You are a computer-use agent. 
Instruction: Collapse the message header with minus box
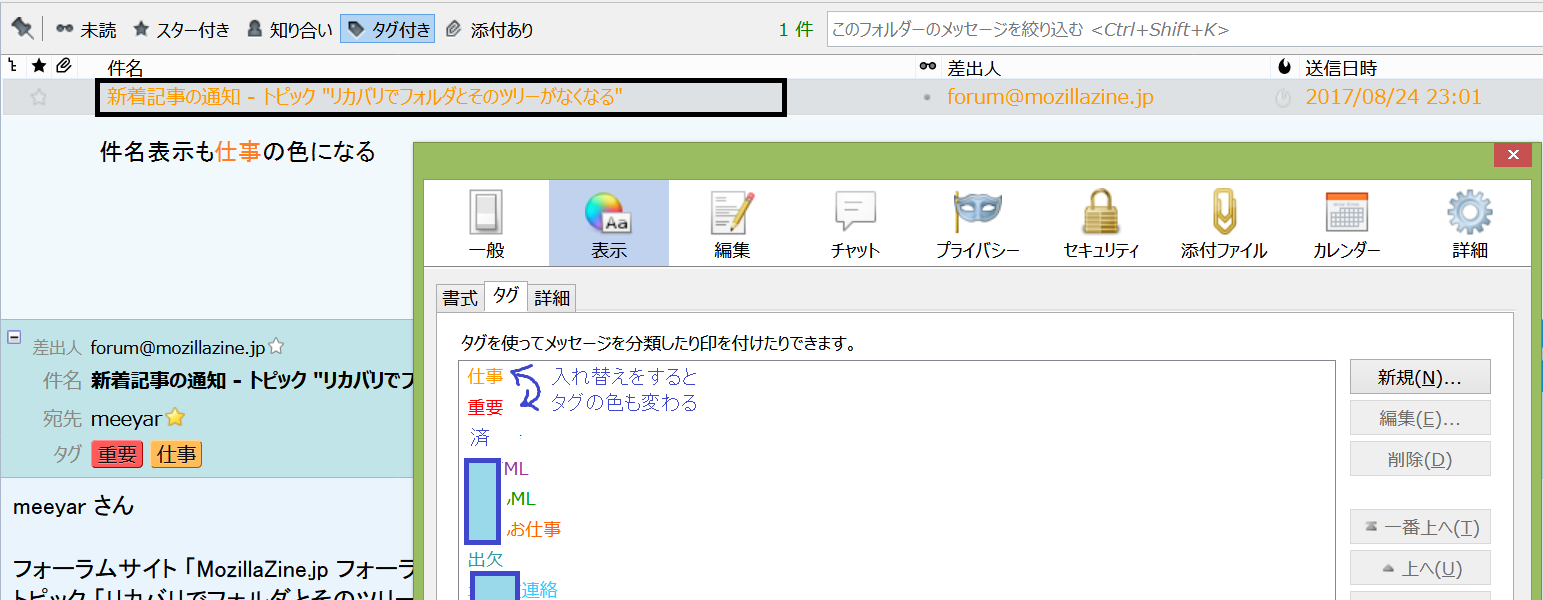point(14,338)
